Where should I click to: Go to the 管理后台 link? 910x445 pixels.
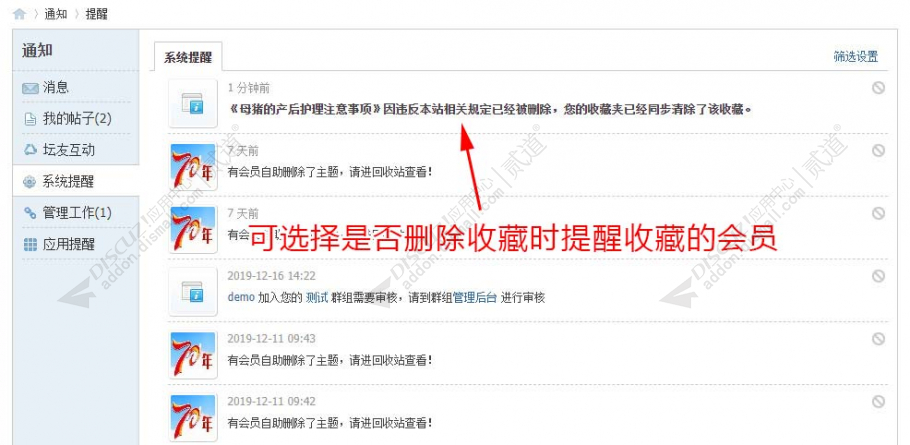[x=475, y=298]
